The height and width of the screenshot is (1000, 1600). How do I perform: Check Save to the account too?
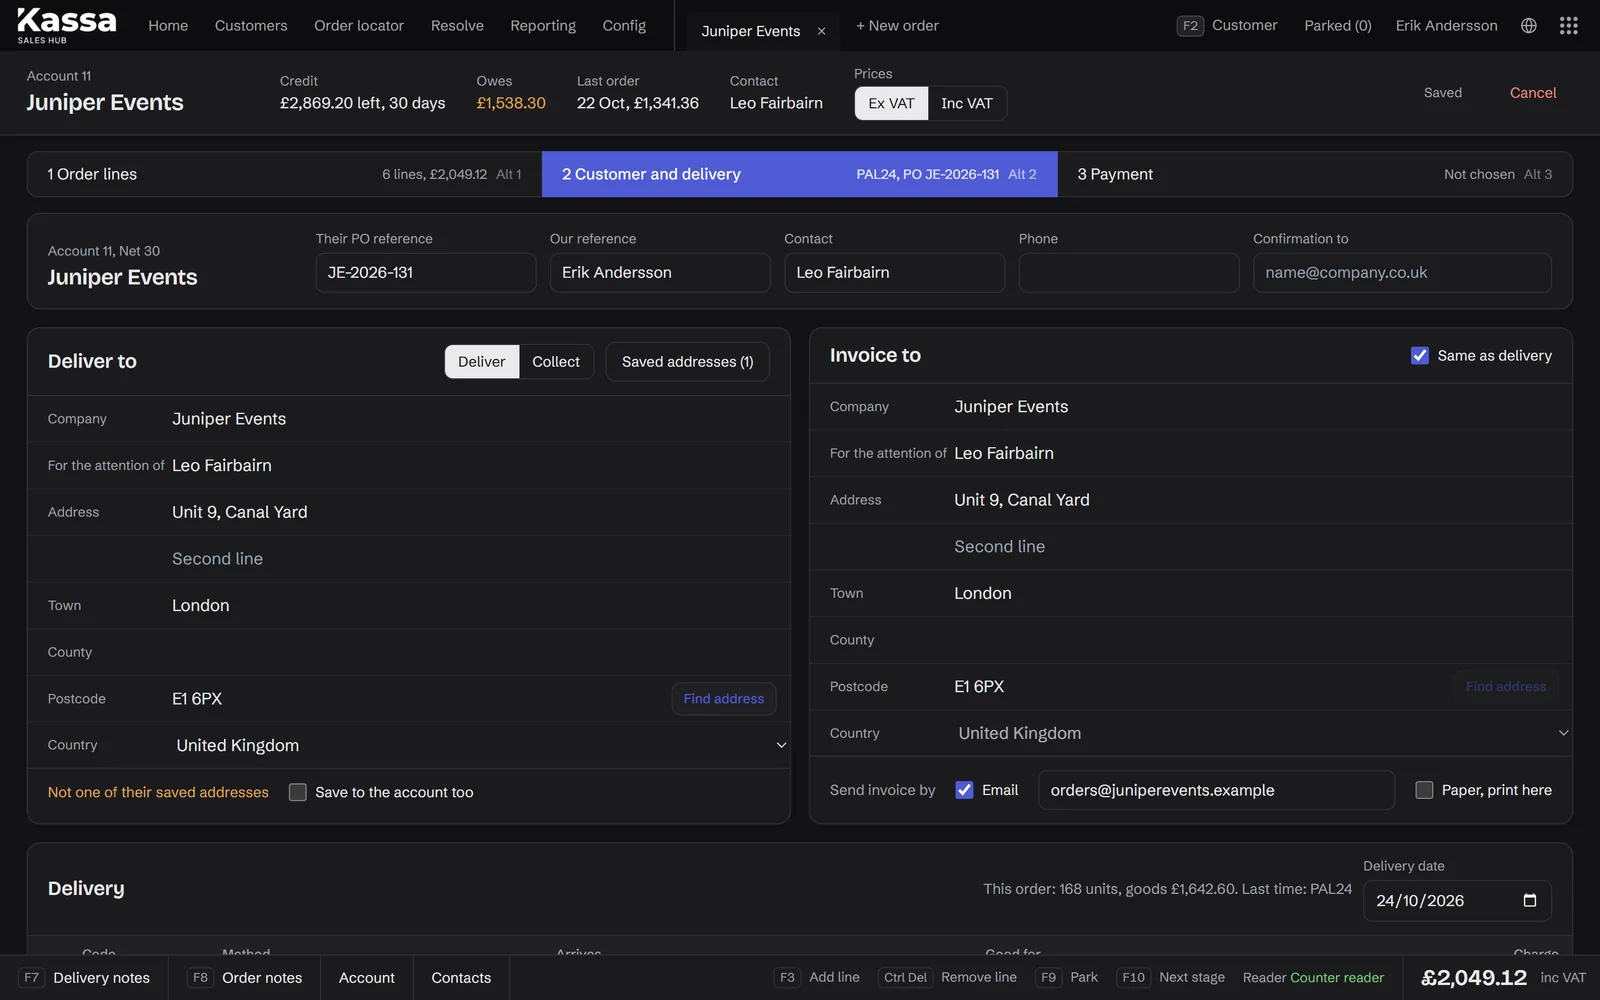298,792
